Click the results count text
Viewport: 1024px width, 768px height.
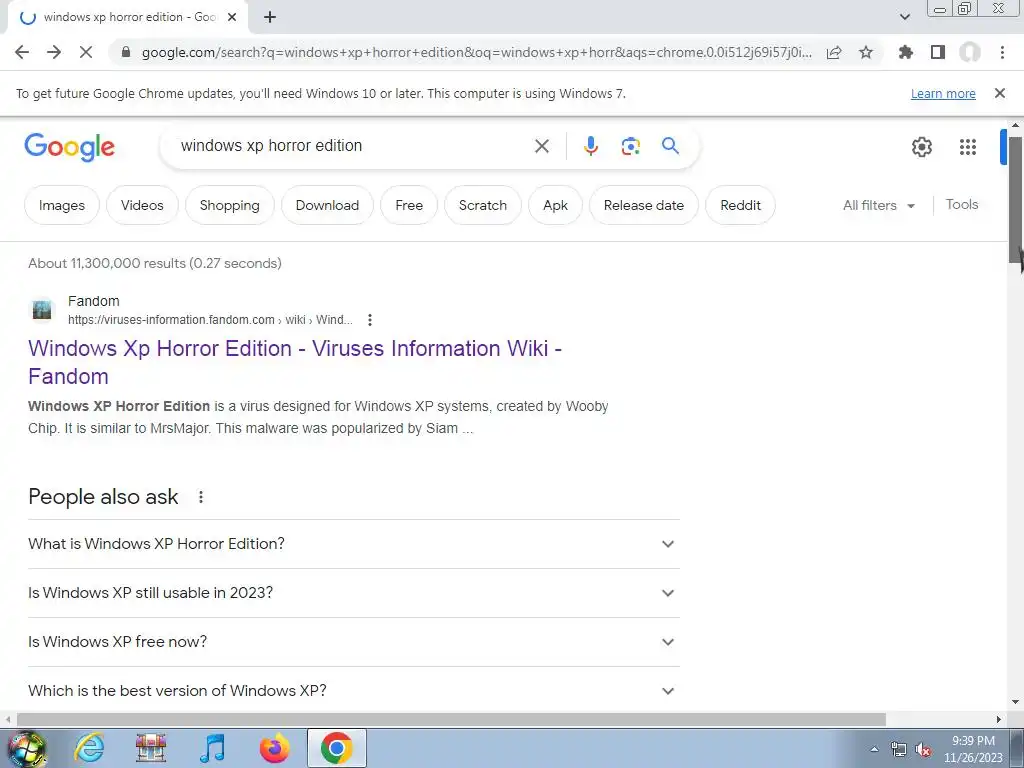[155, 263]
